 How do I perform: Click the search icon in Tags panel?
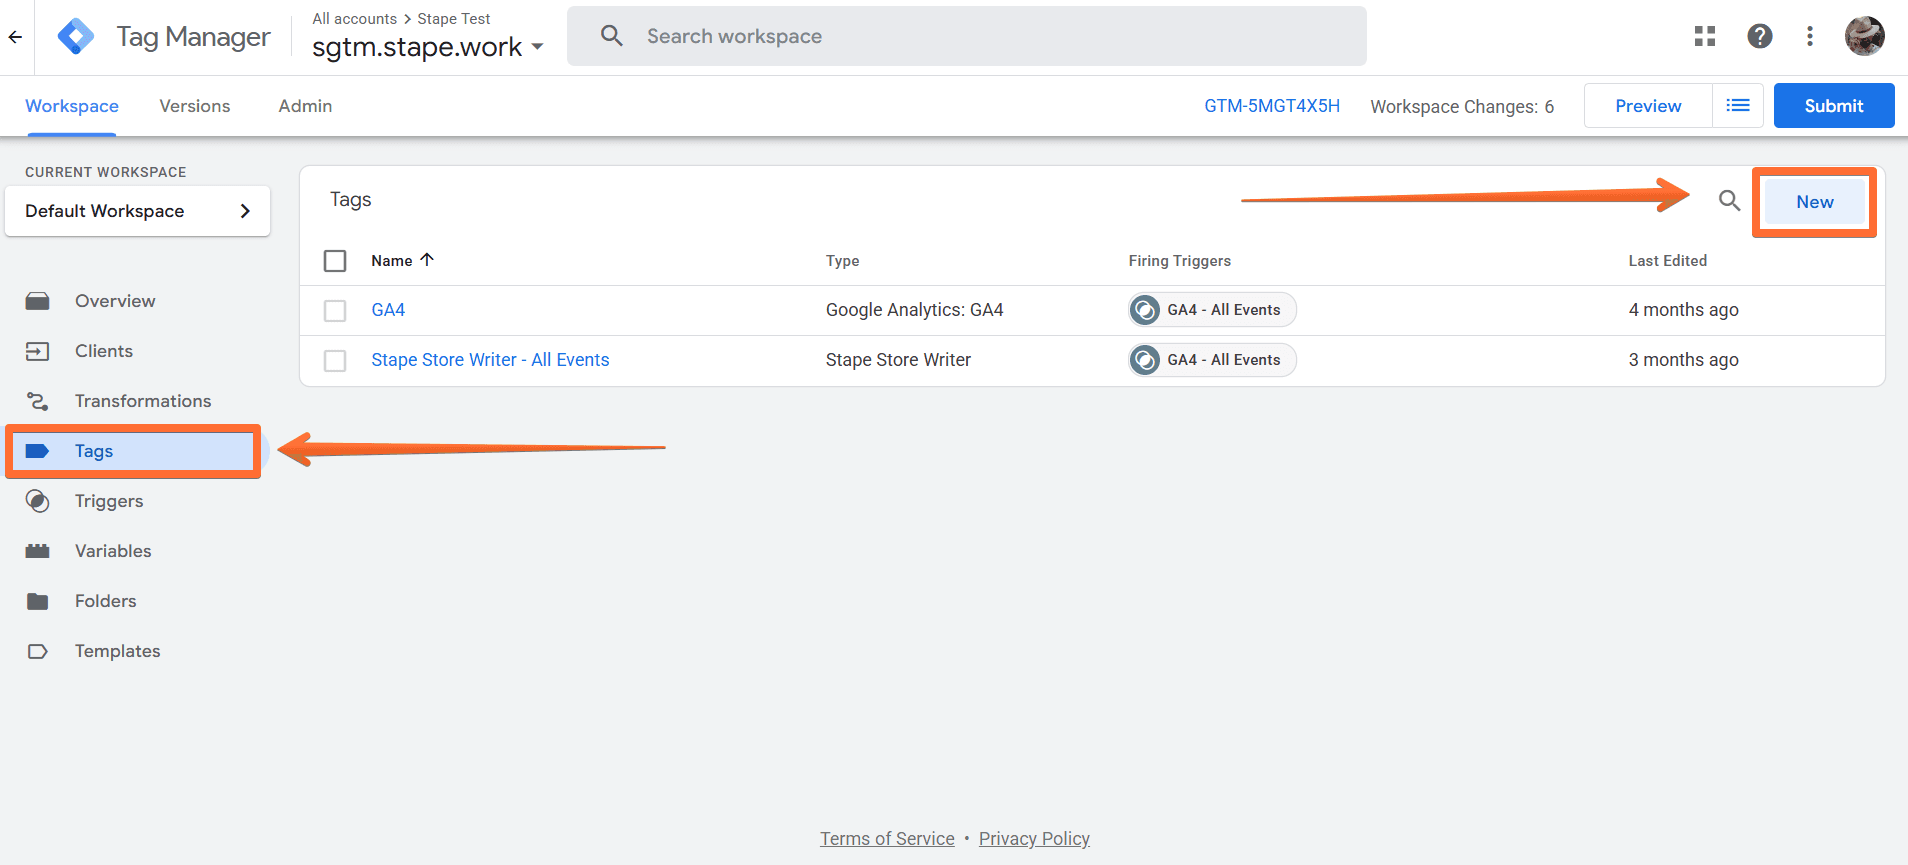click(1729, 201)
